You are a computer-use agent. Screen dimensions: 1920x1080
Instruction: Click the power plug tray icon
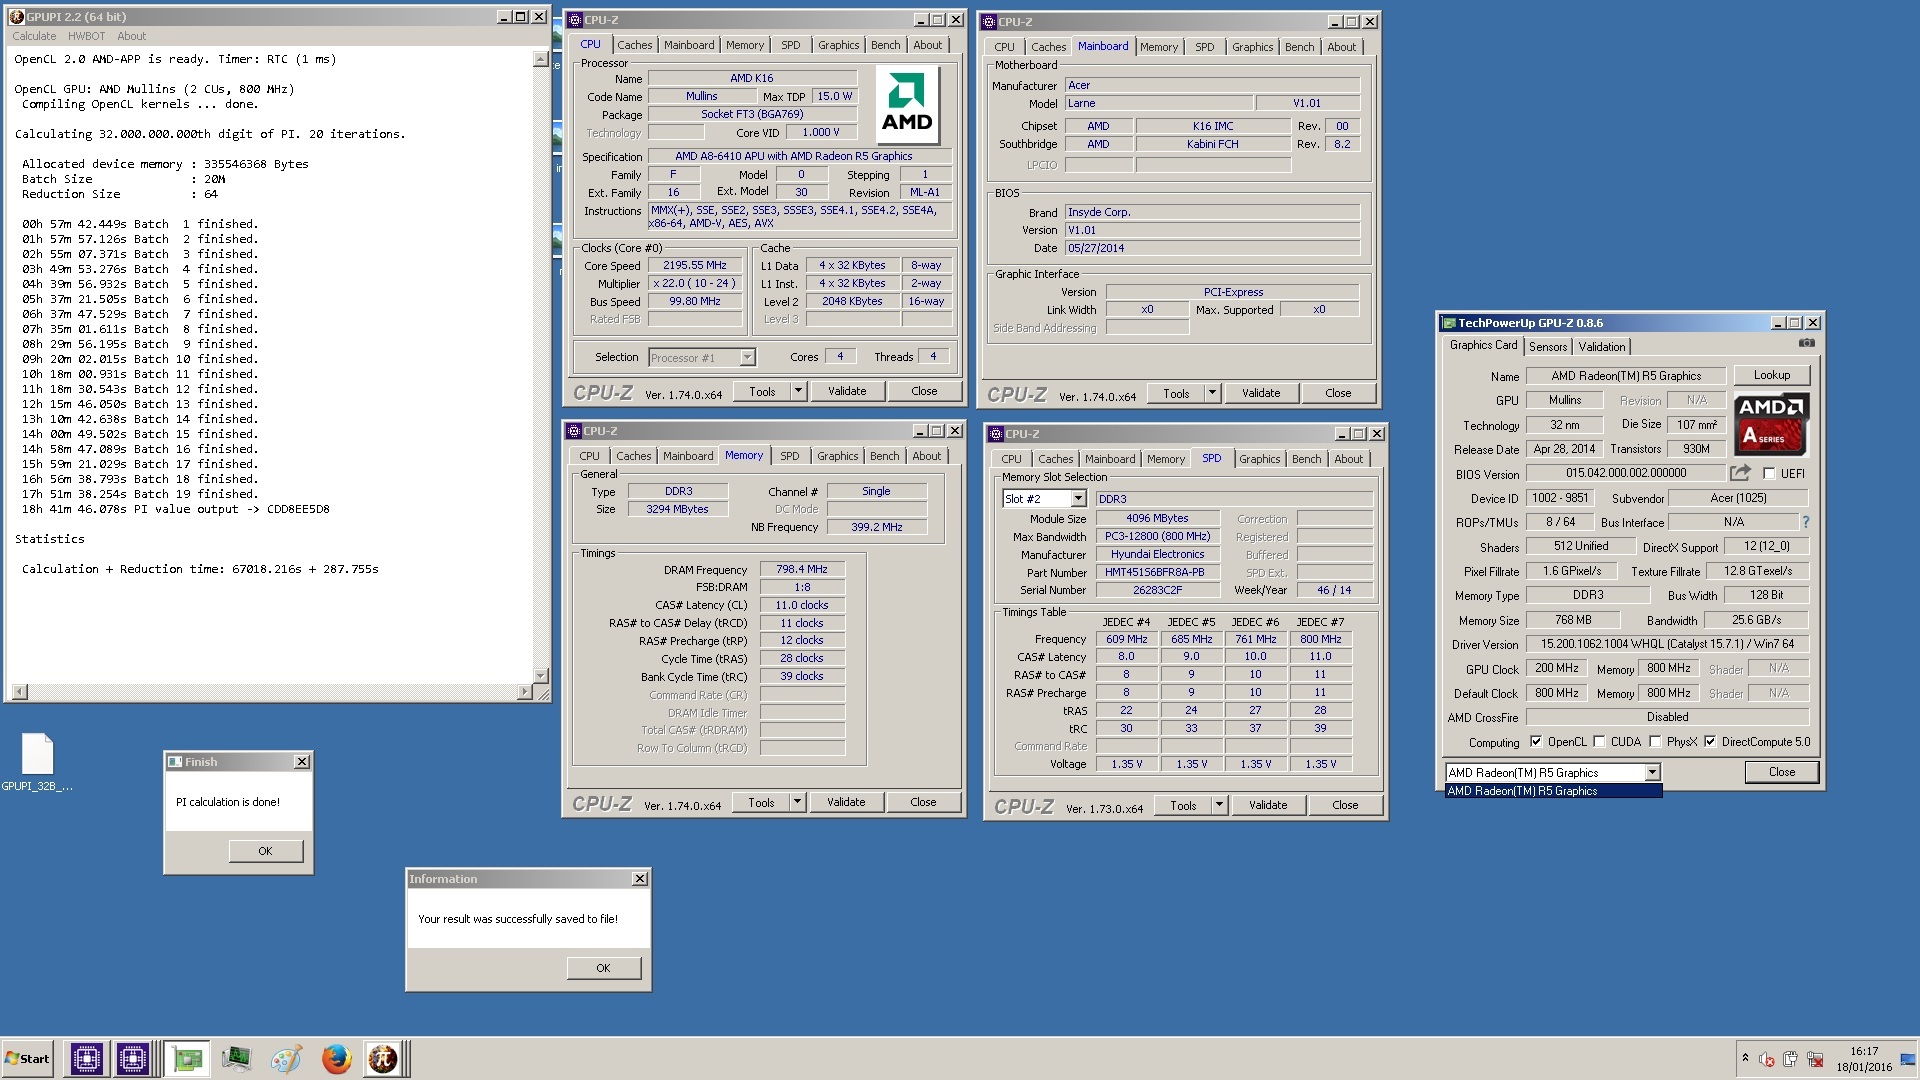point(1790,1059)
